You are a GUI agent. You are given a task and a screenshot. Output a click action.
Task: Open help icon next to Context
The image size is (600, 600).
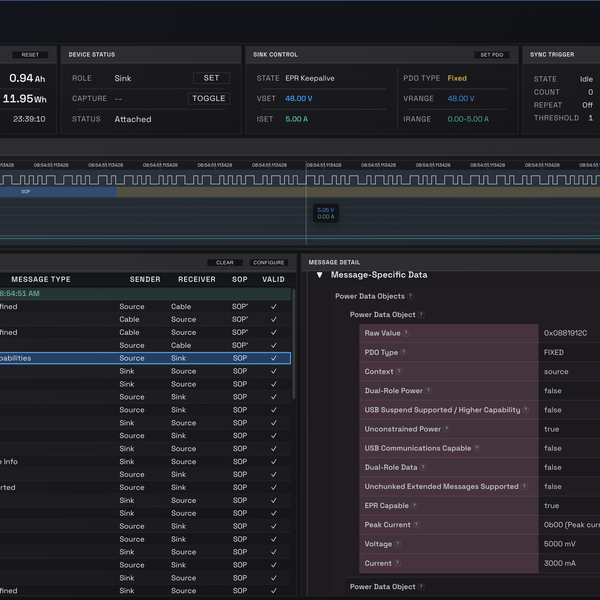tap(399, 371)
